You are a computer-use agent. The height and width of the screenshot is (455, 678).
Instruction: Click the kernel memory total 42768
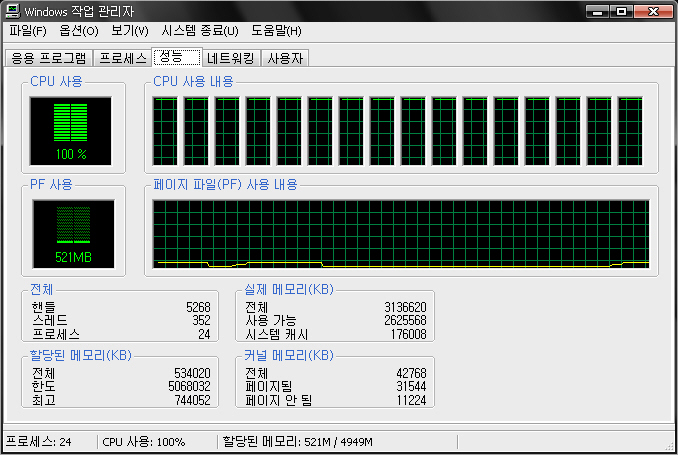[412, 373]
